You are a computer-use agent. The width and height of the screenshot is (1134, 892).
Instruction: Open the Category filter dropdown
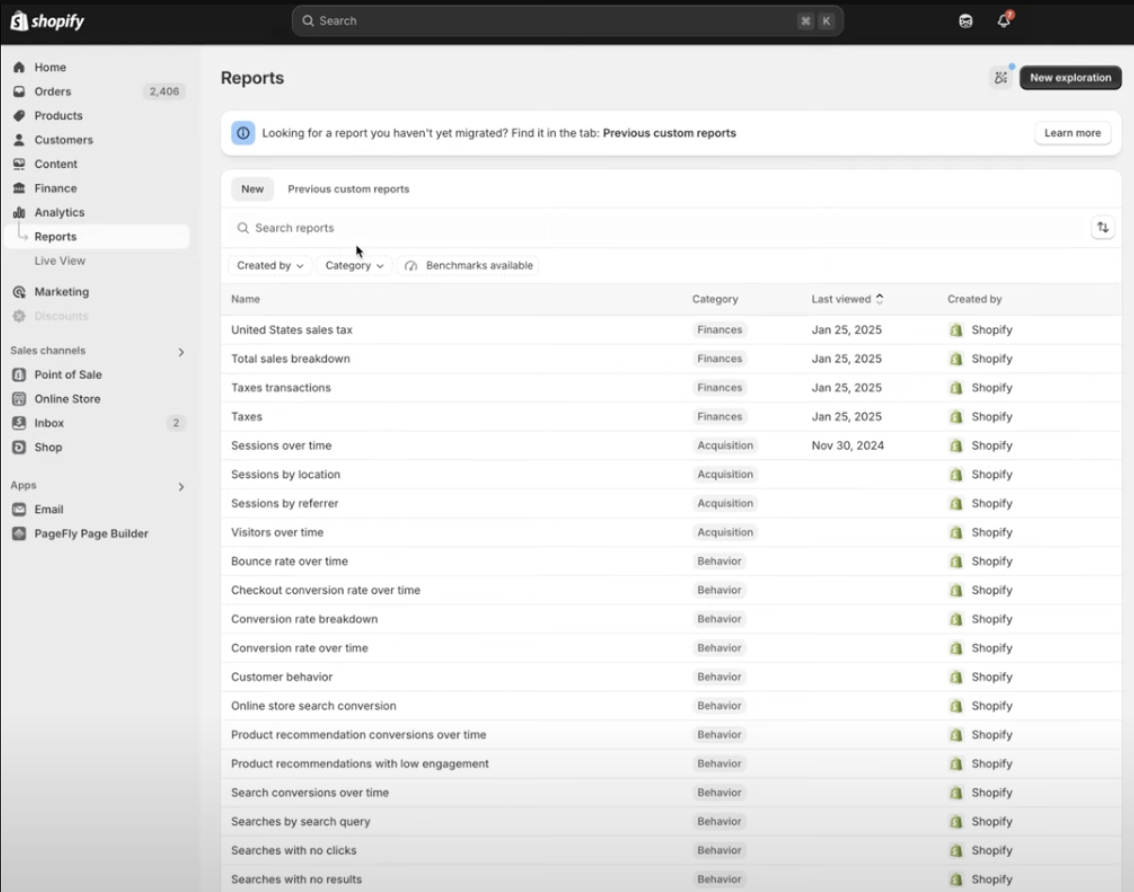pos(354,265)
